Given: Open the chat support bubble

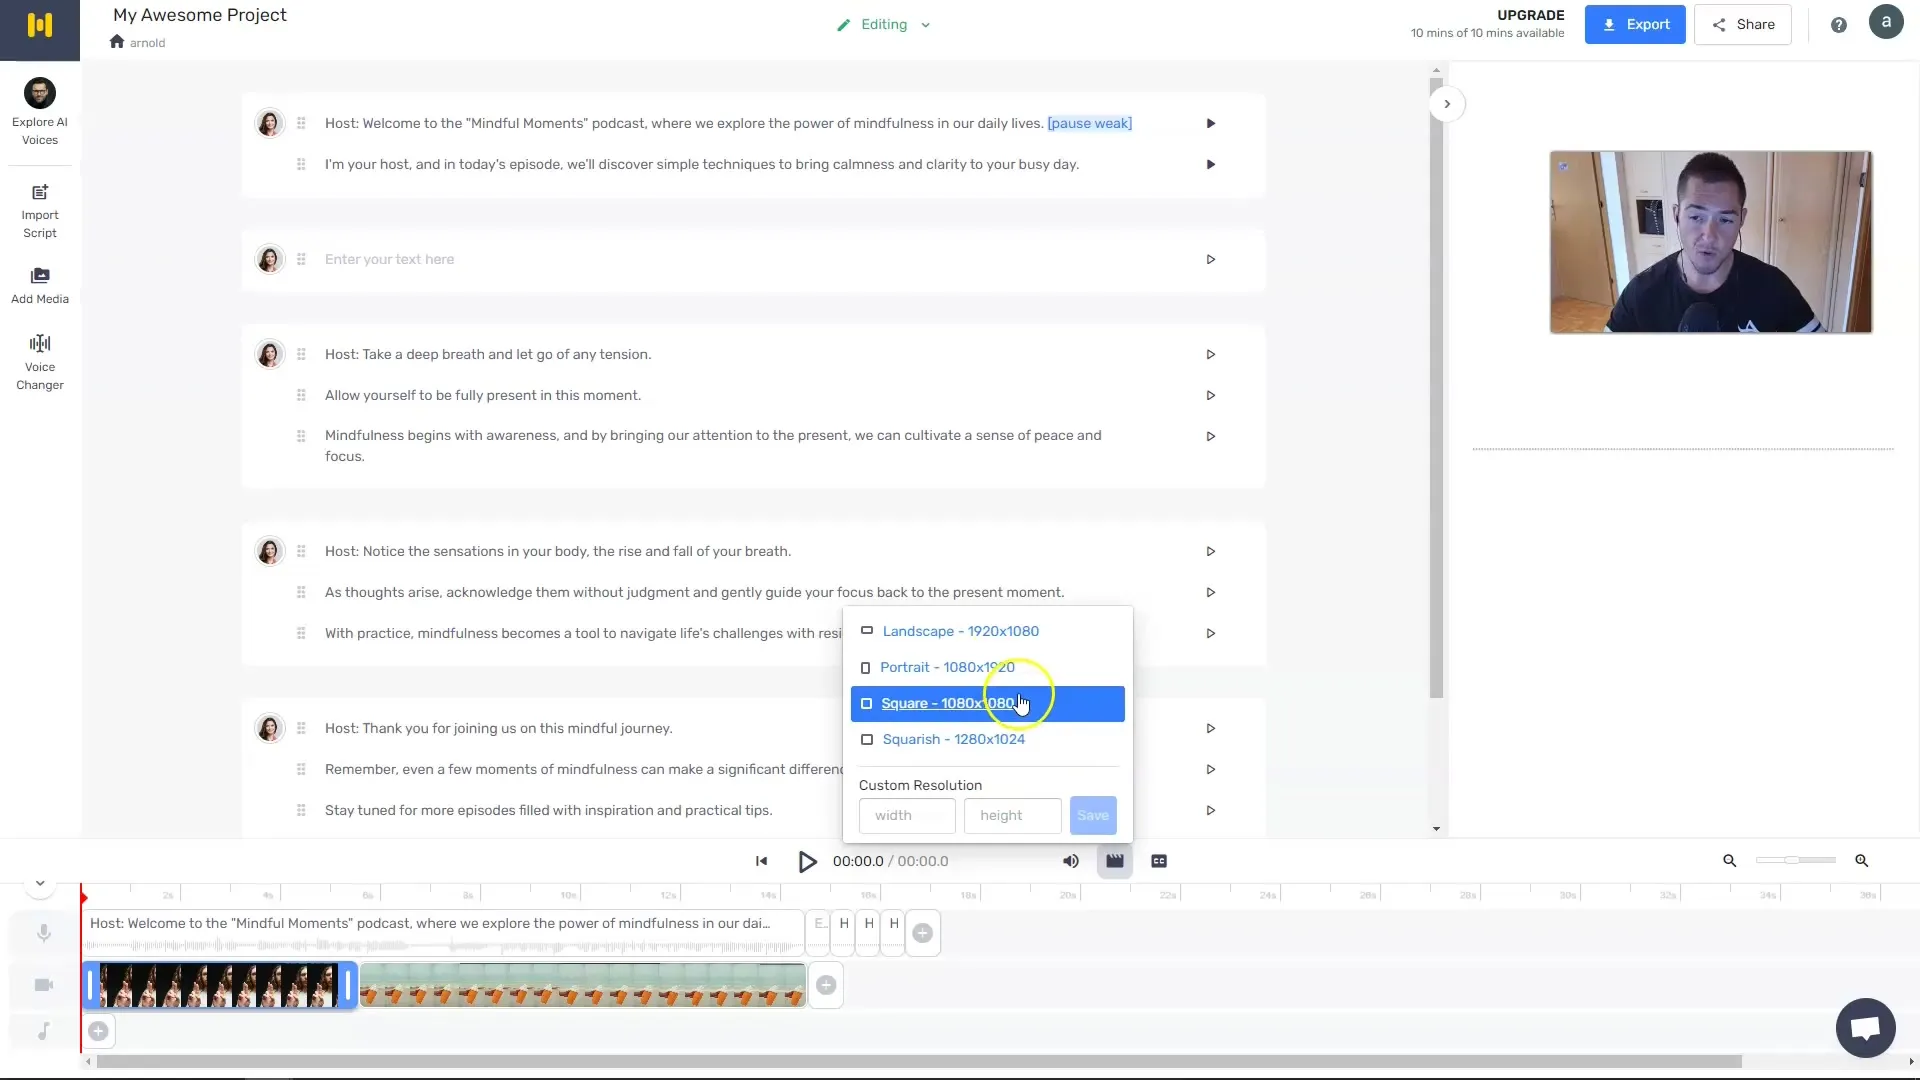Looking at the screenshot, I should point(1865,1027).
